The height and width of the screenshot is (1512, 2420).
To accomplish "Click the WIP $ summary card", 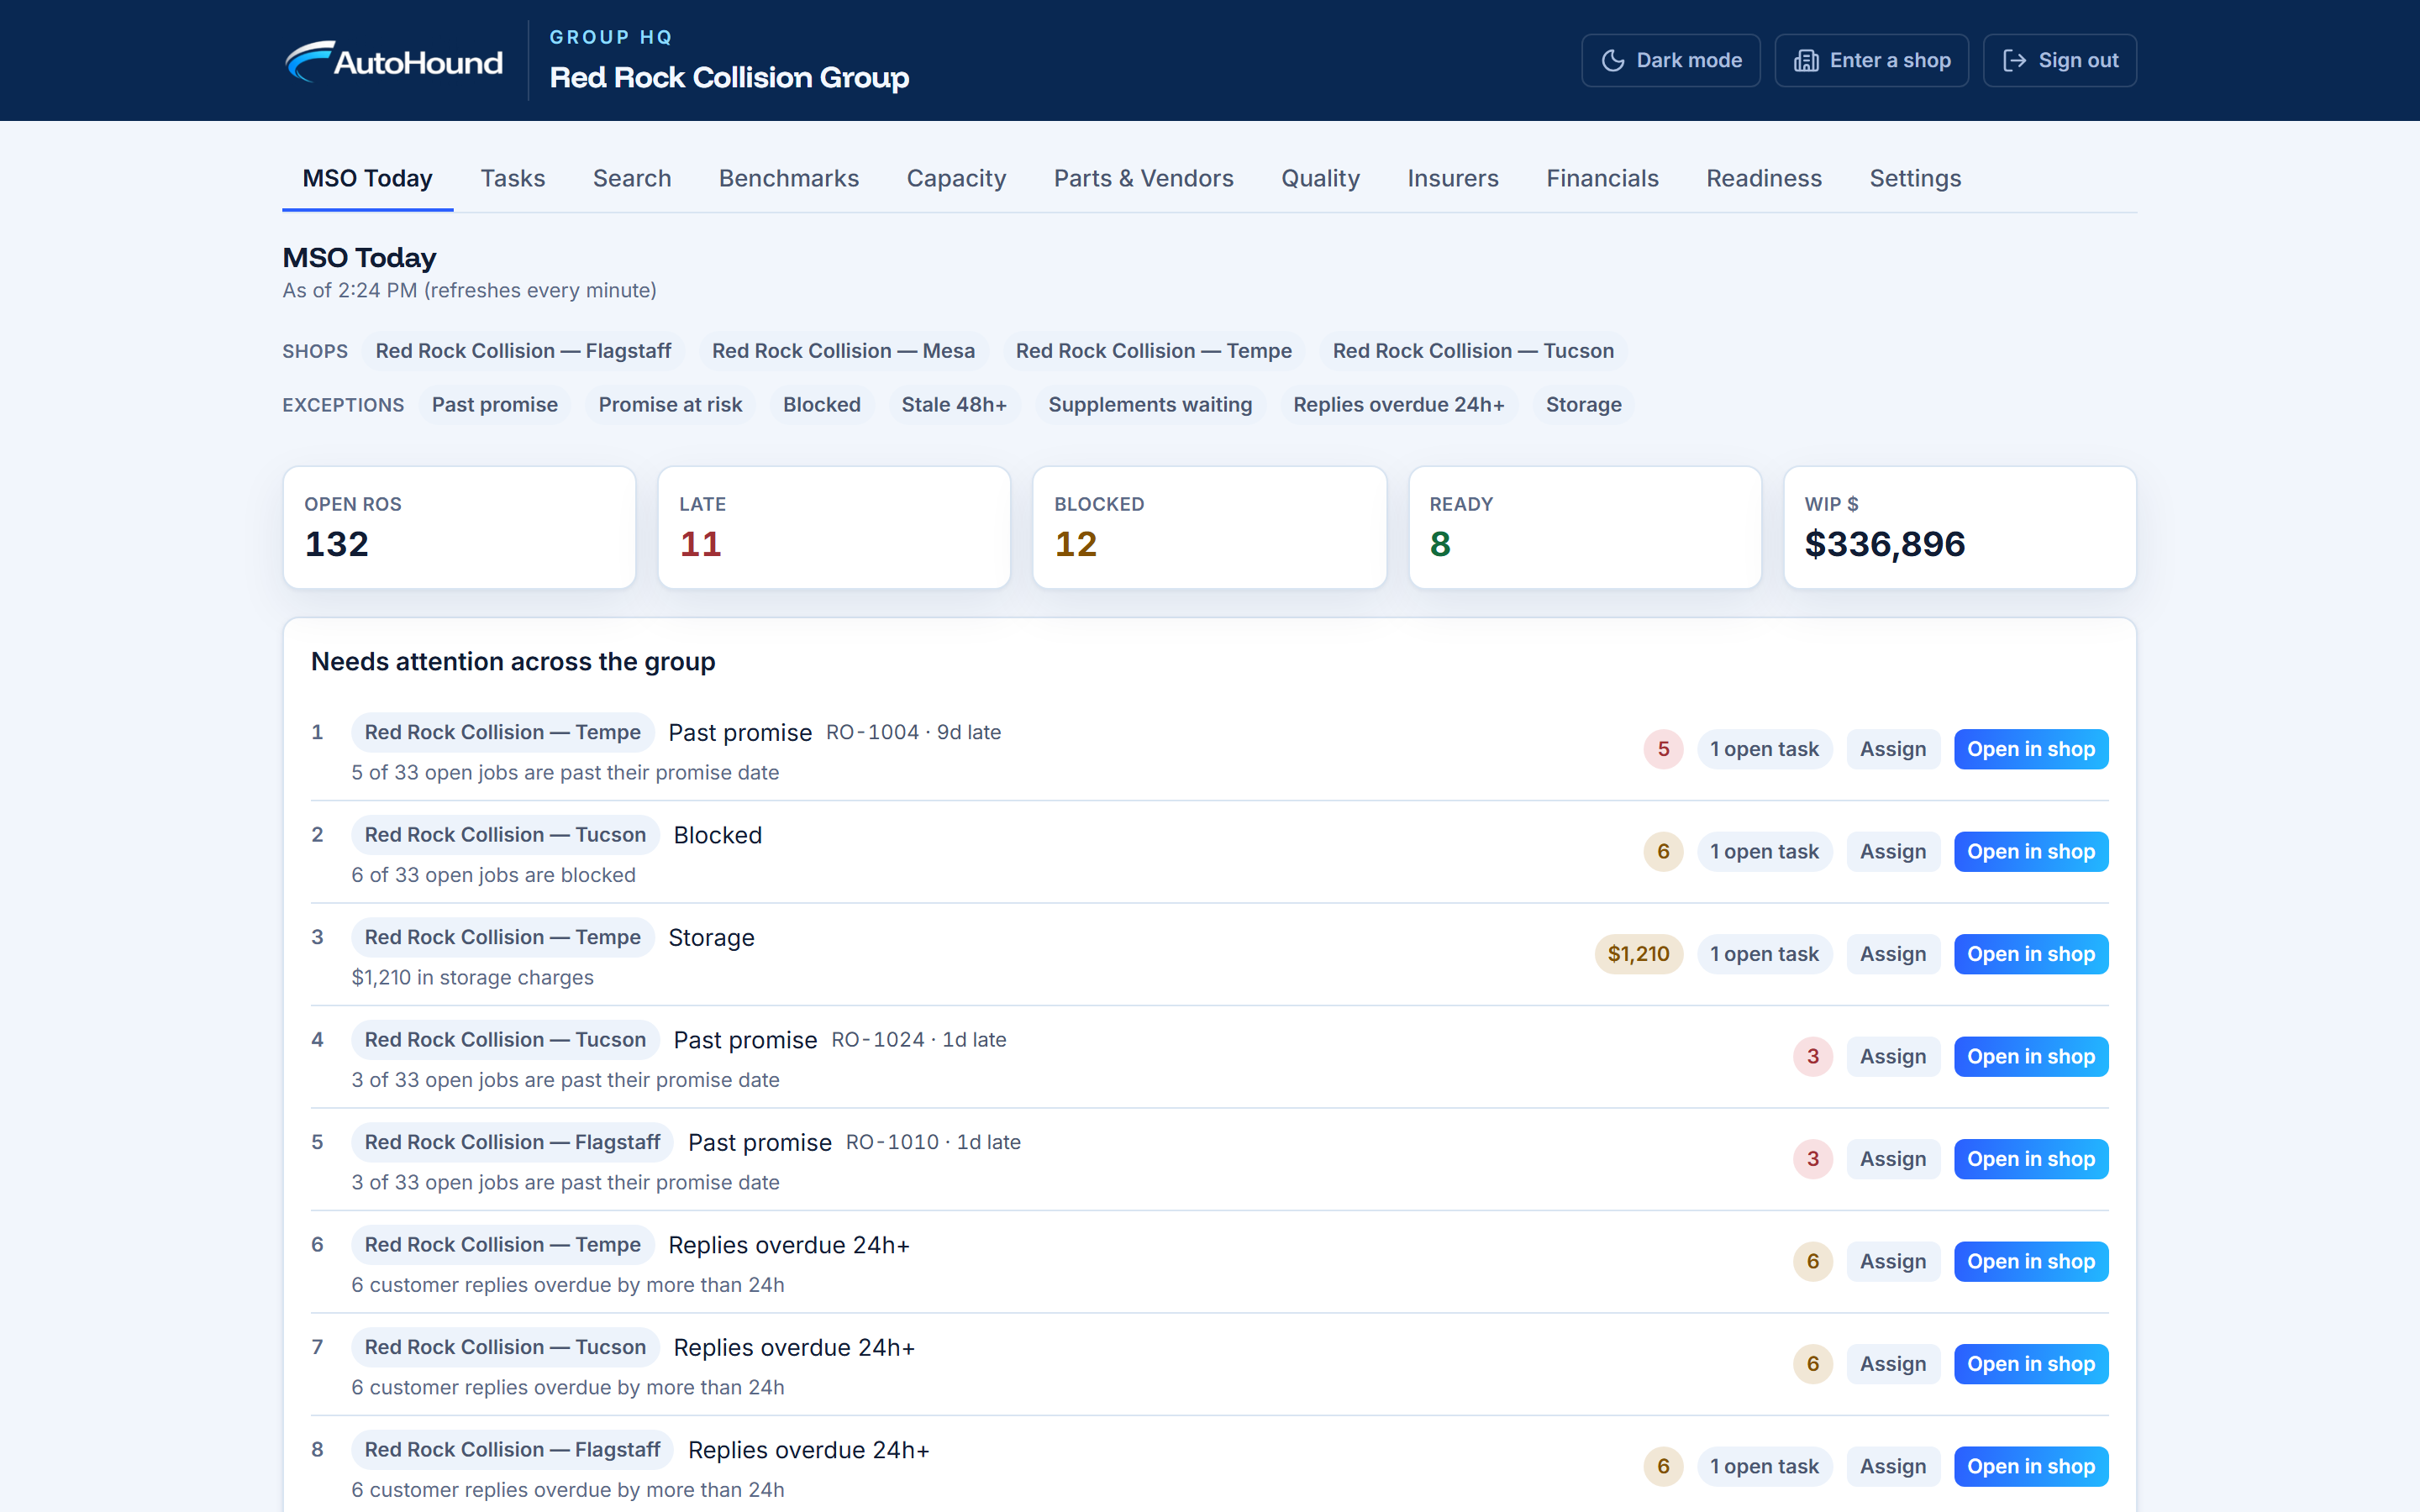I will coord(1959,528).
